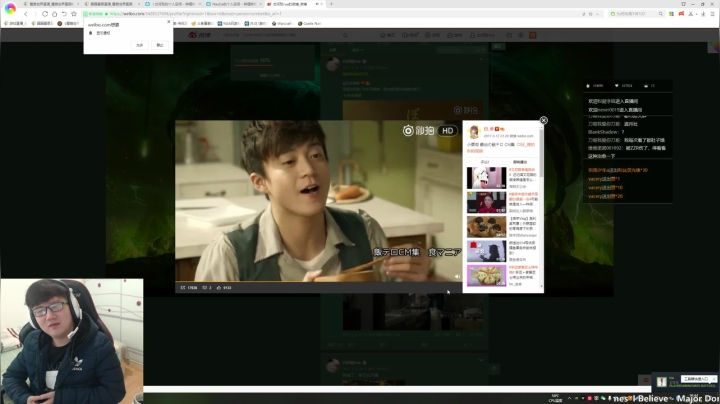This screenshot has height=404, width=720.
Task: Close the video popup overlay
Action: click(544, 120)
